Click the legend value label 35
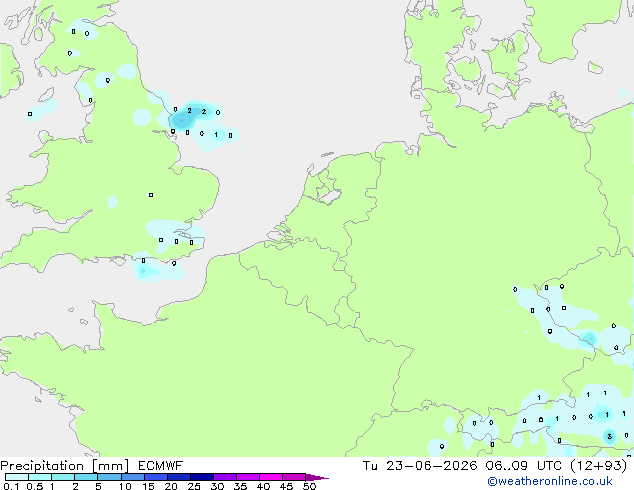 click(240, 486)
